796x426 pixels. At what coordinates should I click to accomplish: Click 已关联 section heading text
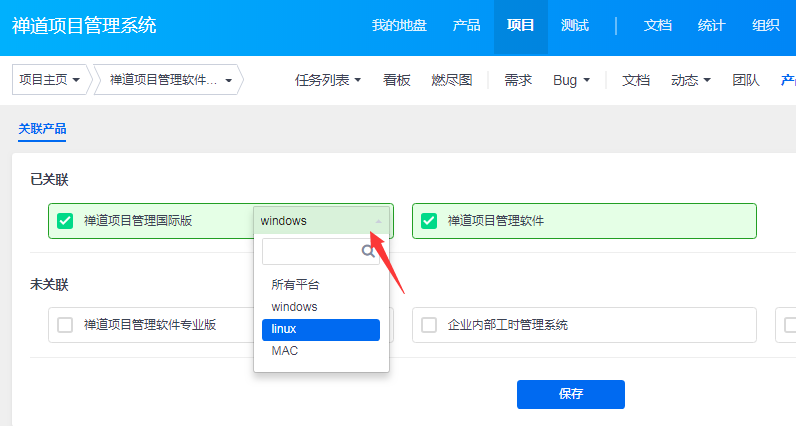click(x=49, y=180)
